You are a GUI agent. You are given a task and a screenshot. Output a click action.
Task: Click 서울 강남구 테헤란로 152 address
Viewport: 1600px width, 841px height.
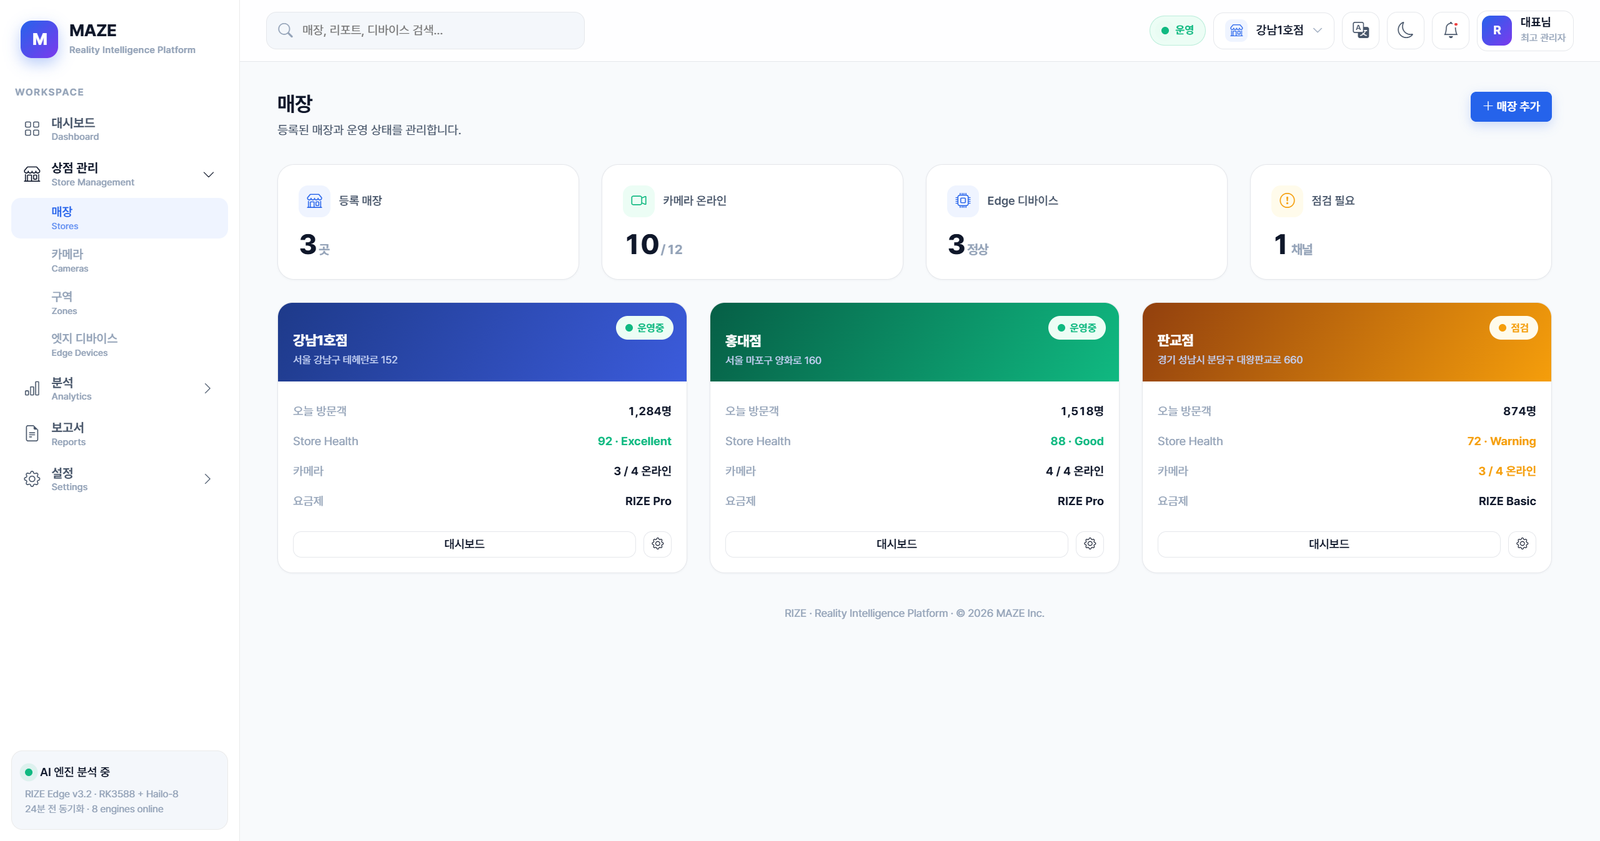[345, 360]
